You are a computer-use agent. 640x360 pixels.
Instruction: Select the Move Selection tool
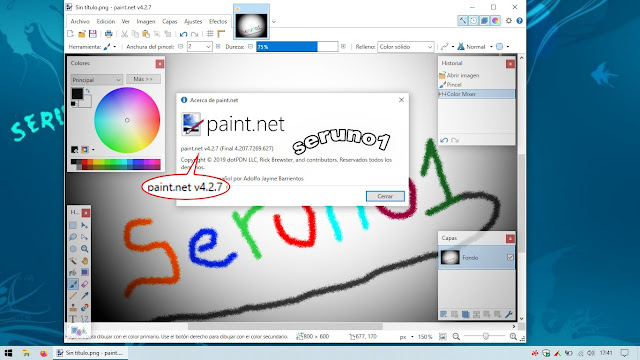click(84, 237)
